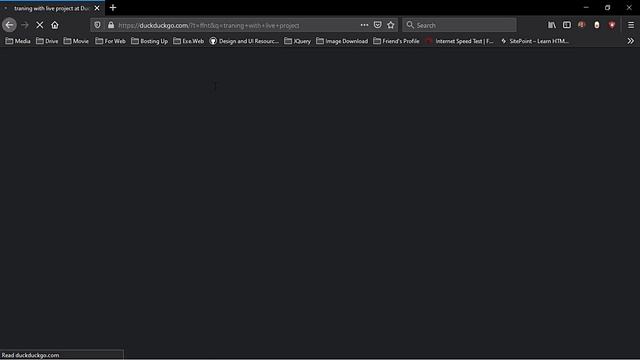Click the forward navigation arrow

pyautogui.click(x=25, y=25)
